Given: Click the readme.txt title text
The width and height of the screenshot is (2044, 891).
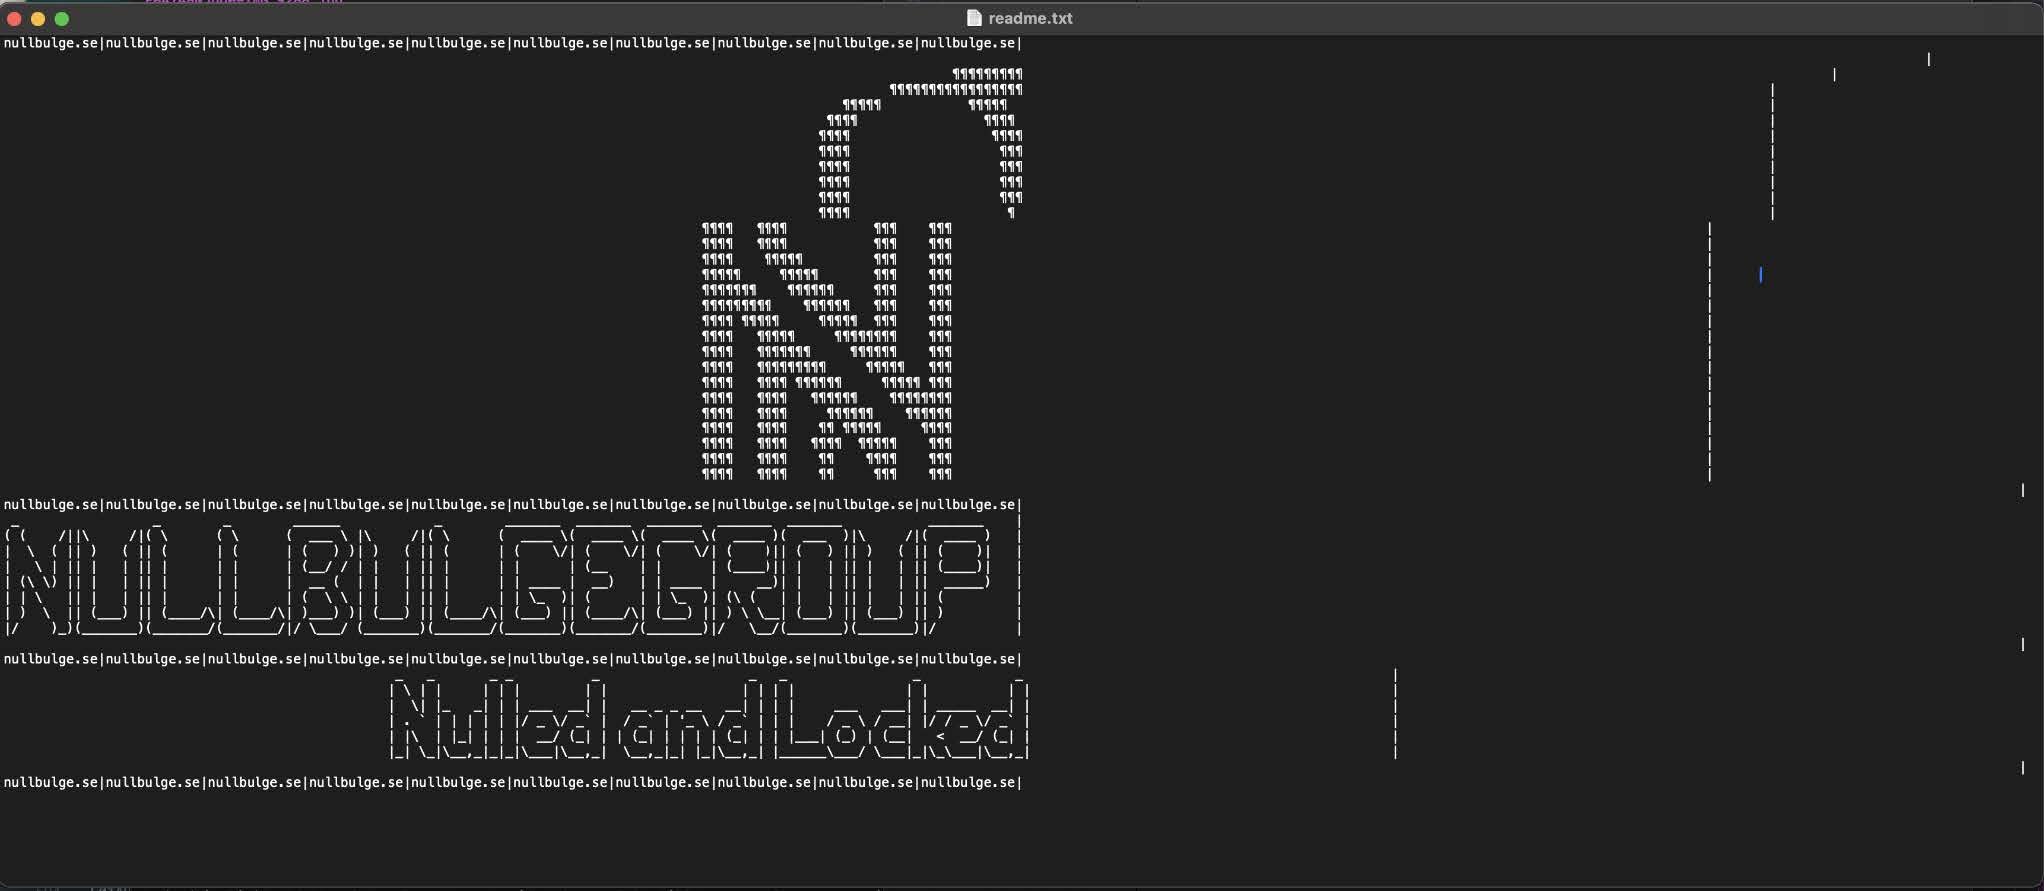Looking at the screenshot, I should 1030,18.
